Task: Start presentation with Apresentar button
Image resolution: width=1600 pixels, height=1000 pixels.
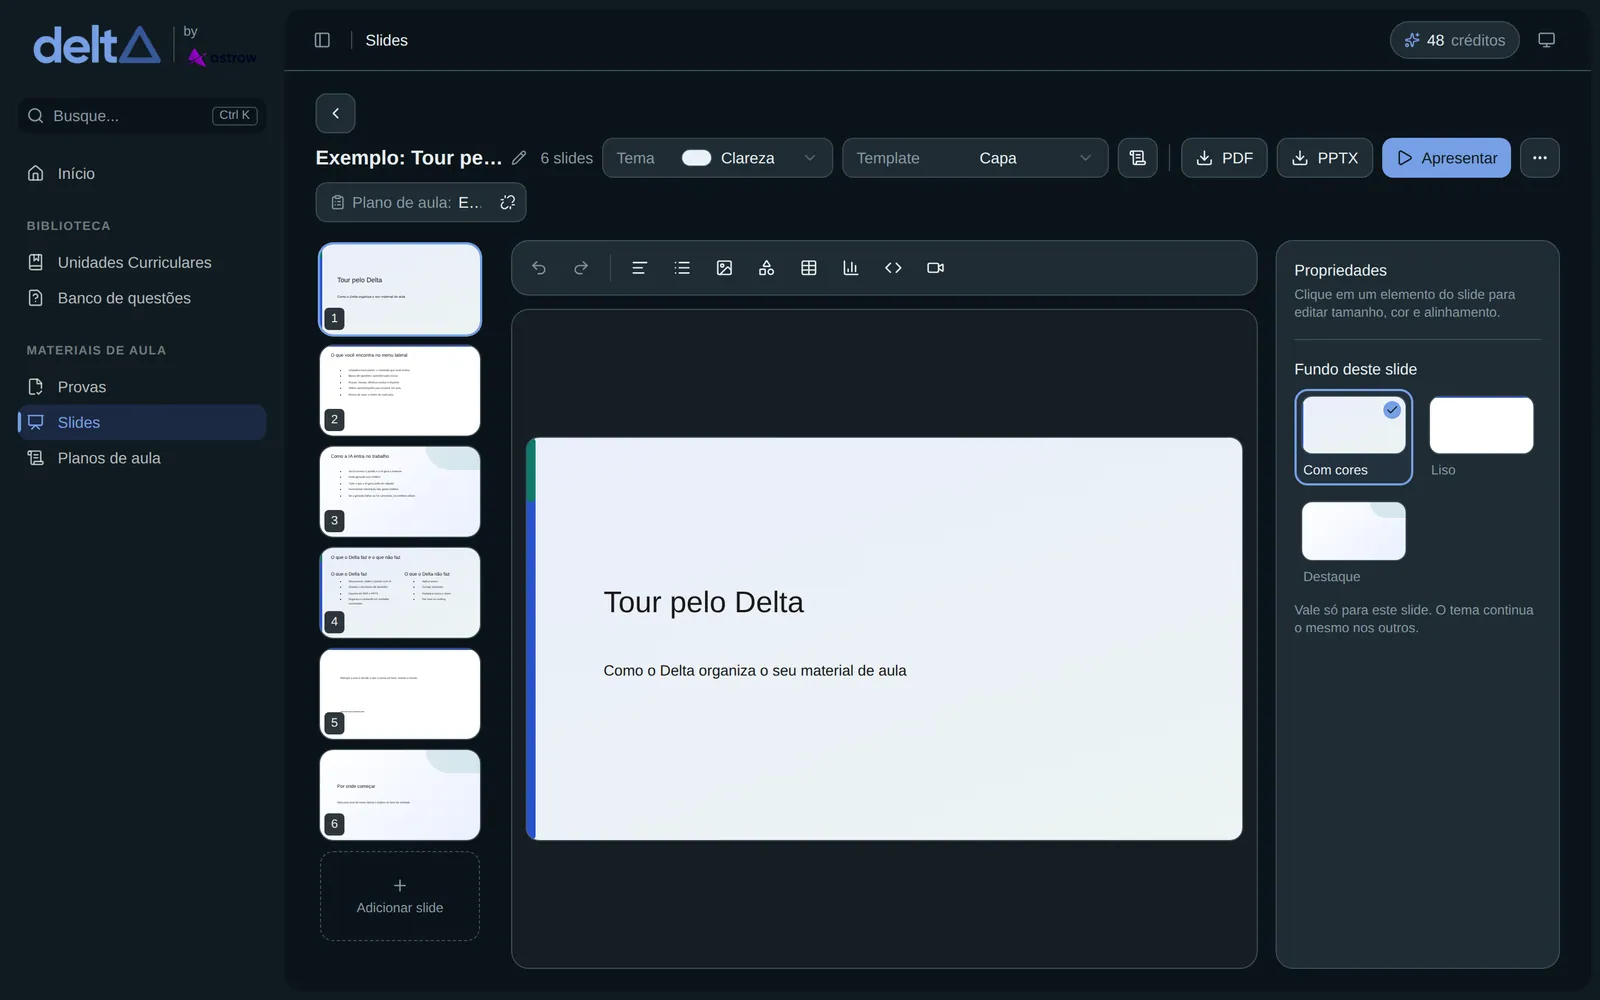Action: [1446, 158]
